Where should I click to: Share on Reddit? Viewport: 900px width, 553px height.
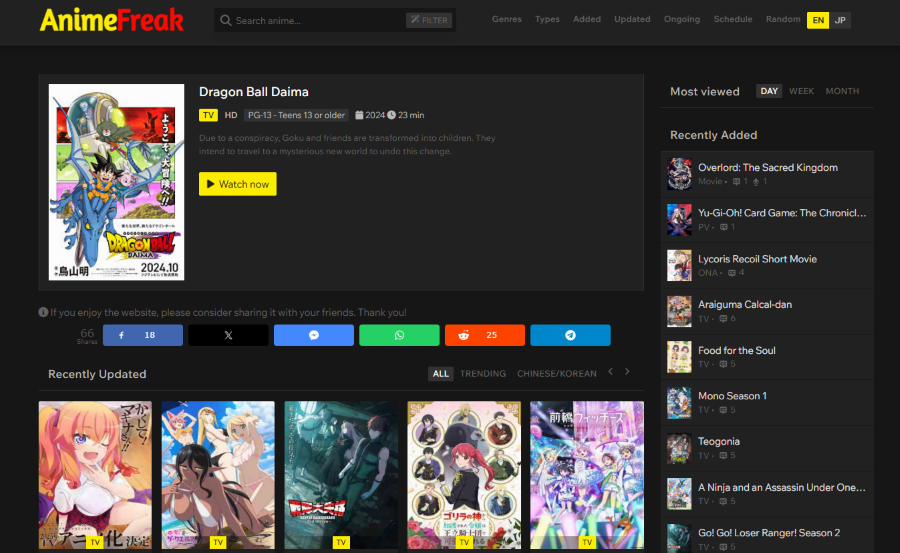click(485, 335)
